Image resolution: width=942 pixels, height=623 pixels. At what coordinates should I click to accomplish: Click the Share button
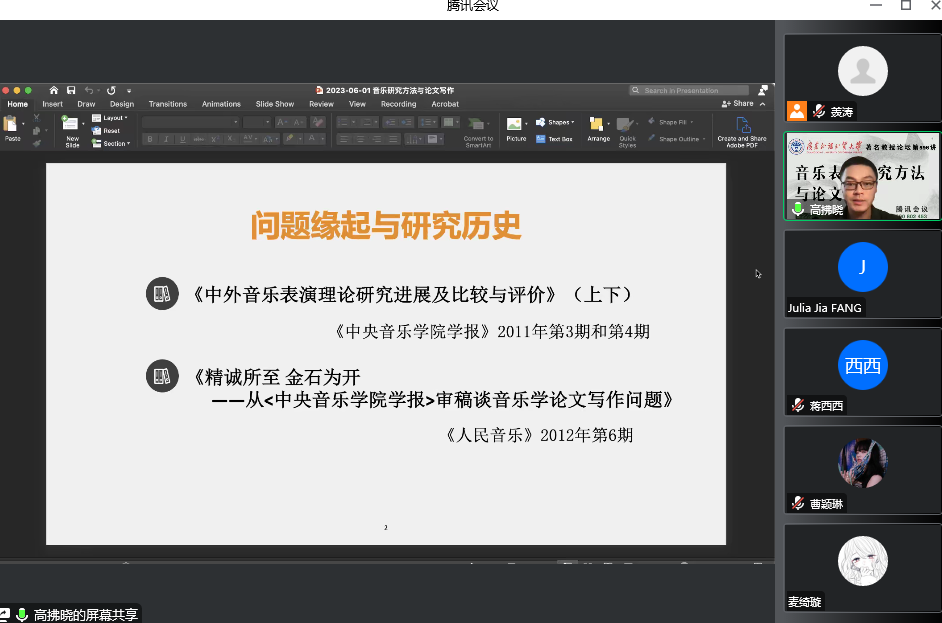click(738, 104)
